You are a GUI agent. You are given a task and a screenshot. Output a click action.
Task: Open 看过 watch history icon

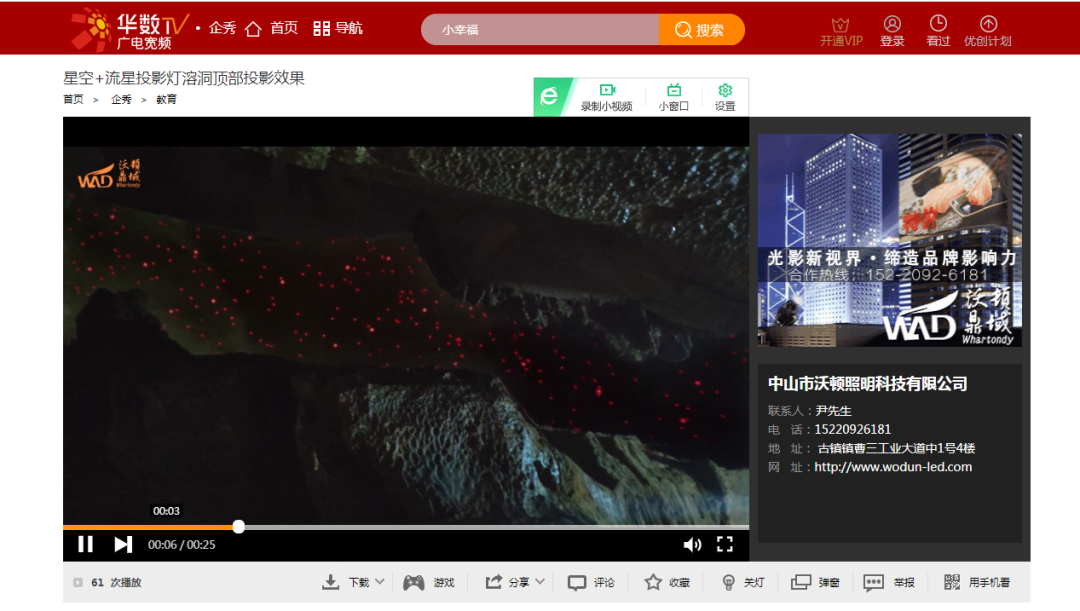click(x=938, y=32)
